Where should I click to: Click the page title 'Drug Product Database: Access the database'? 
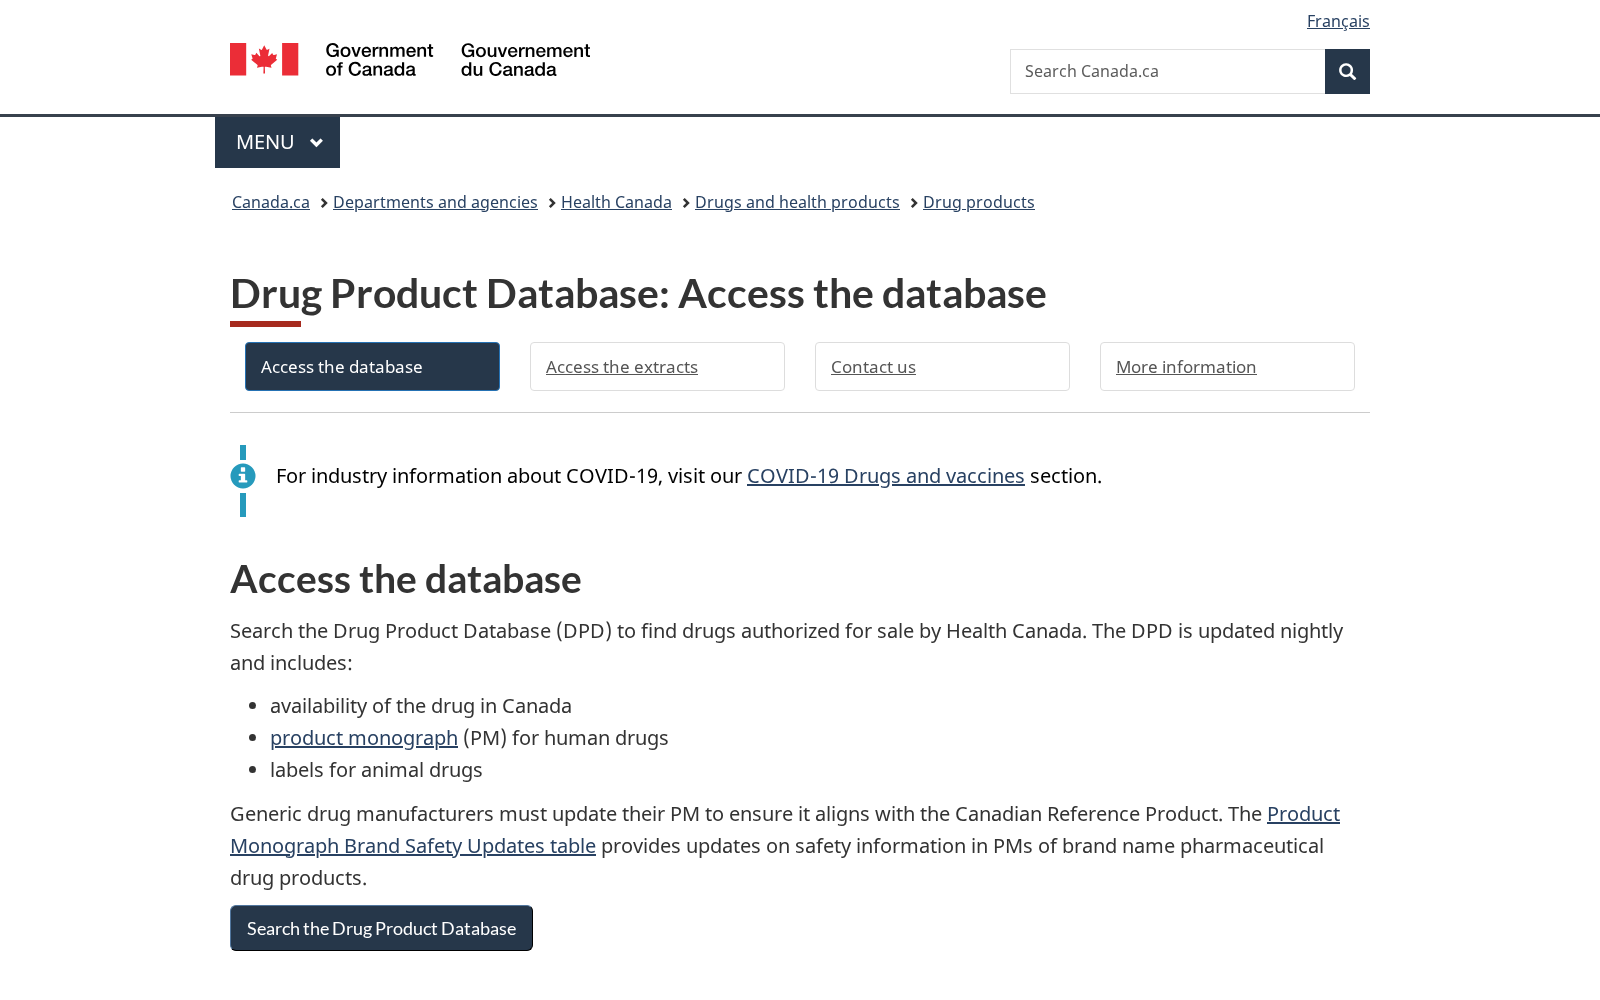(638, 294)
